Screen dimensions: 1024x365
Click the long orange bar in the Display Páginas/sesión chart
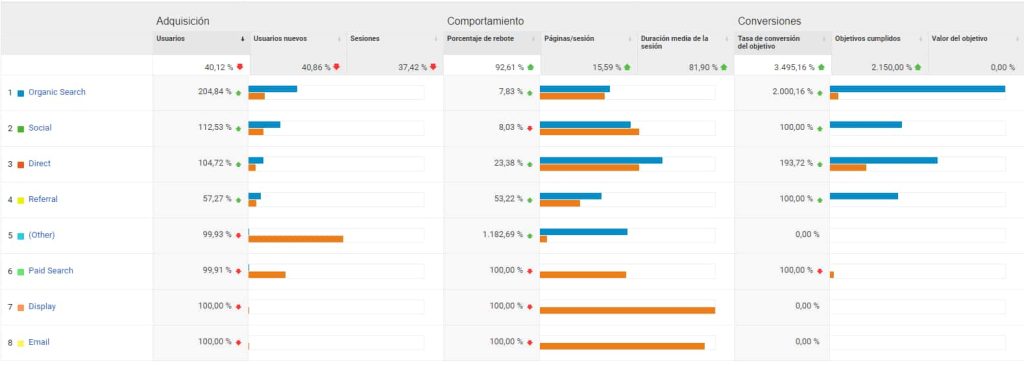point(628,310)
